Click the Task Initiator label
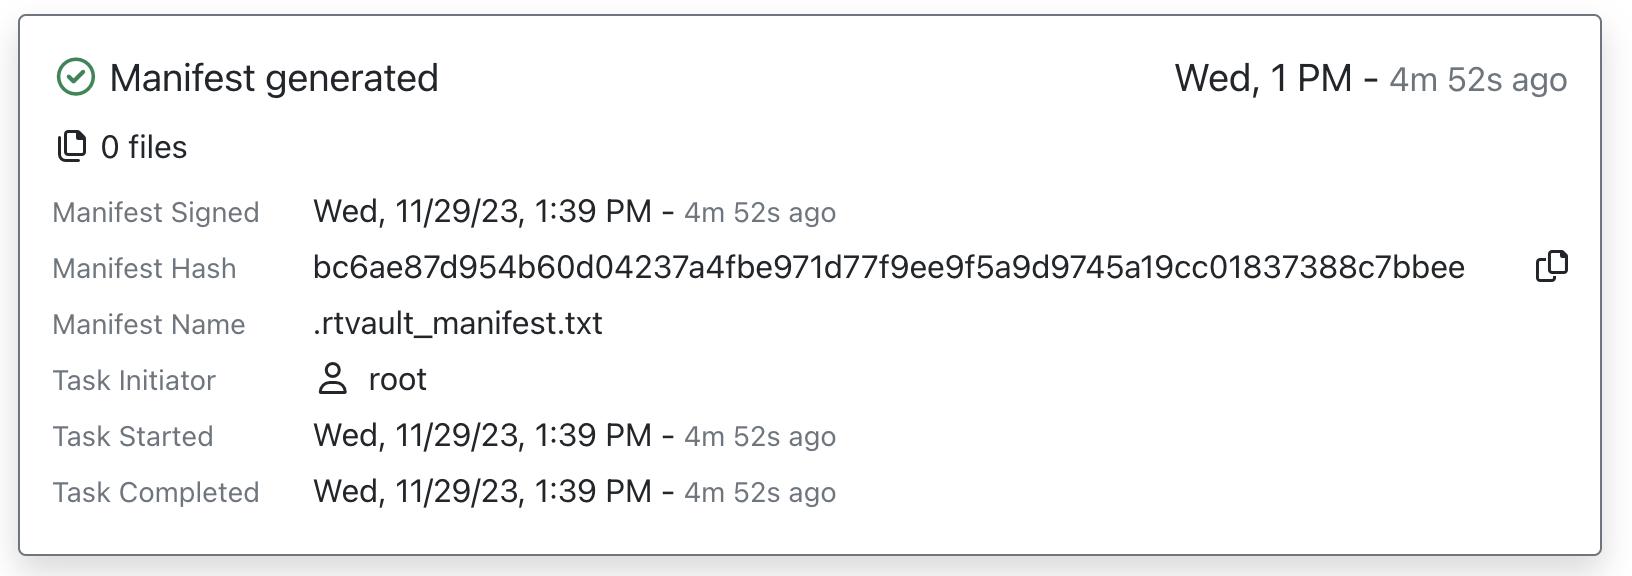This screenshot has width=1632, height=576. tap(134, 380)
